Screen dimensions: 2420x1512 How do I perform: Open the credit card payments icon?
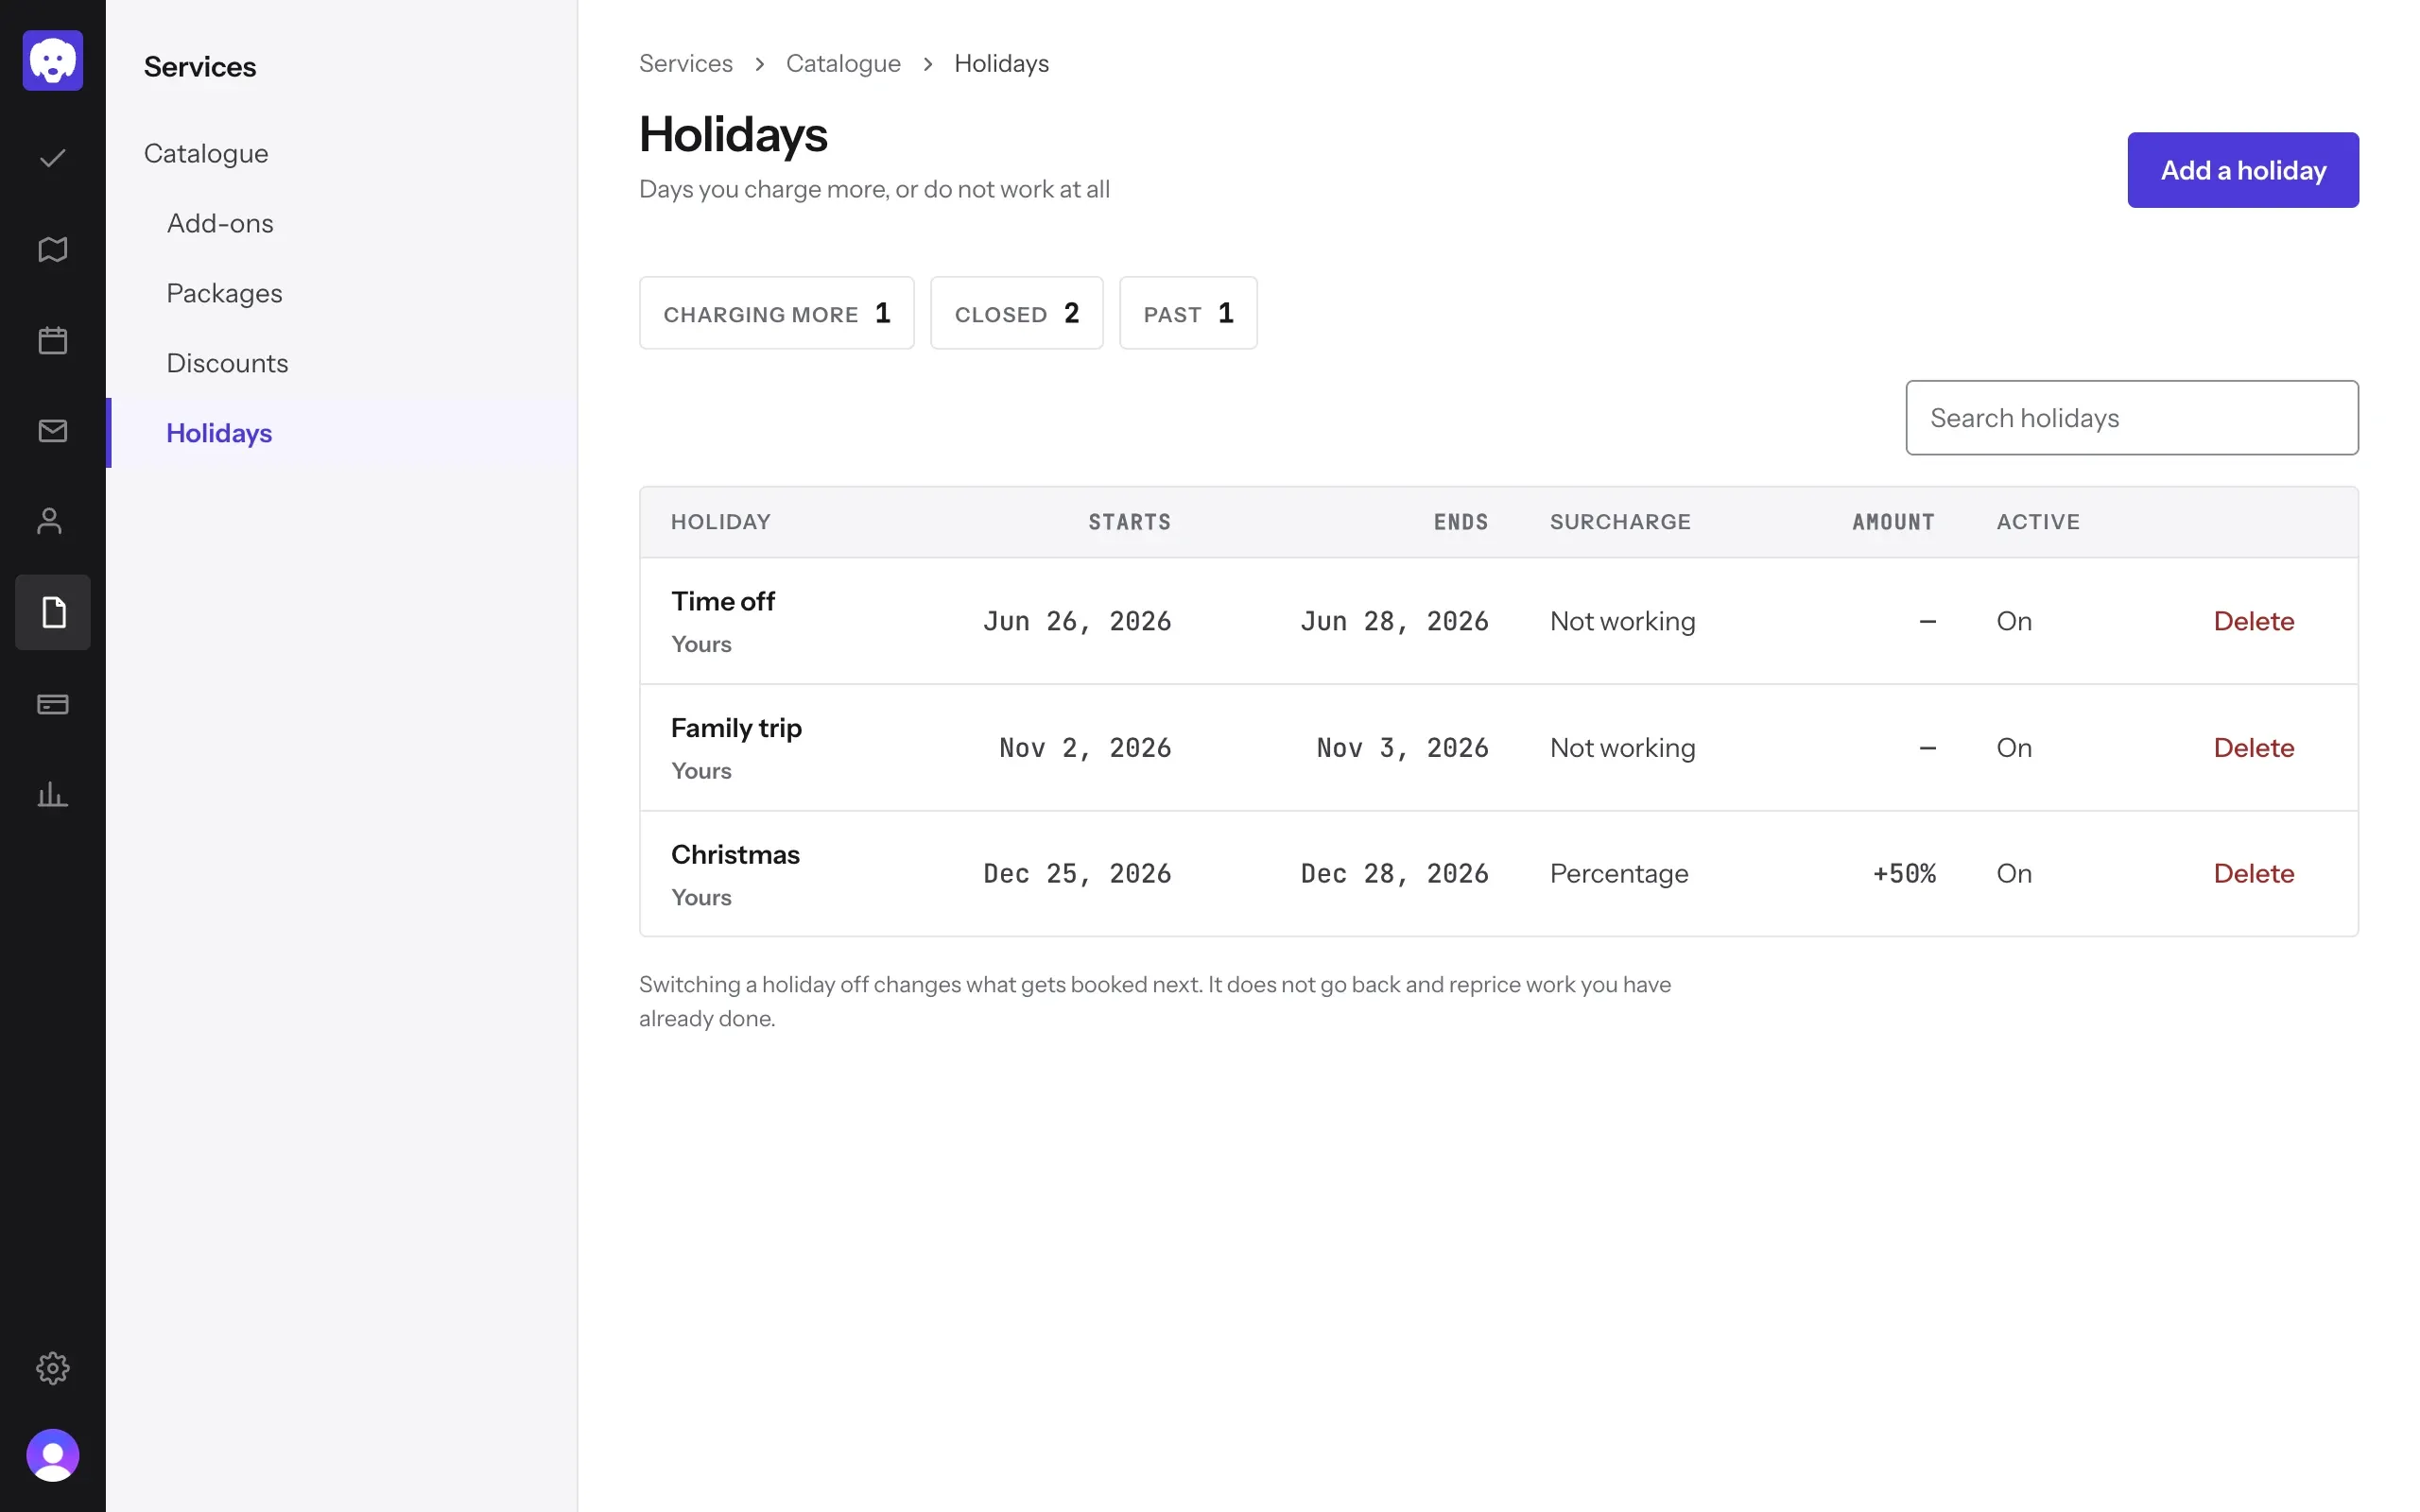(53, 704)
